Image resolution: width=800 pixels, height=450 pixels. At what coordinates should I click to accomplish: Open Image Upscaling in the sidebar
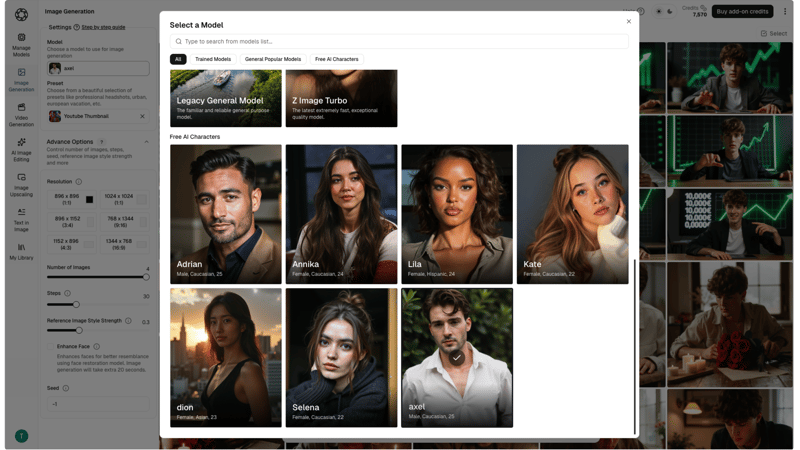click(21, 185)
